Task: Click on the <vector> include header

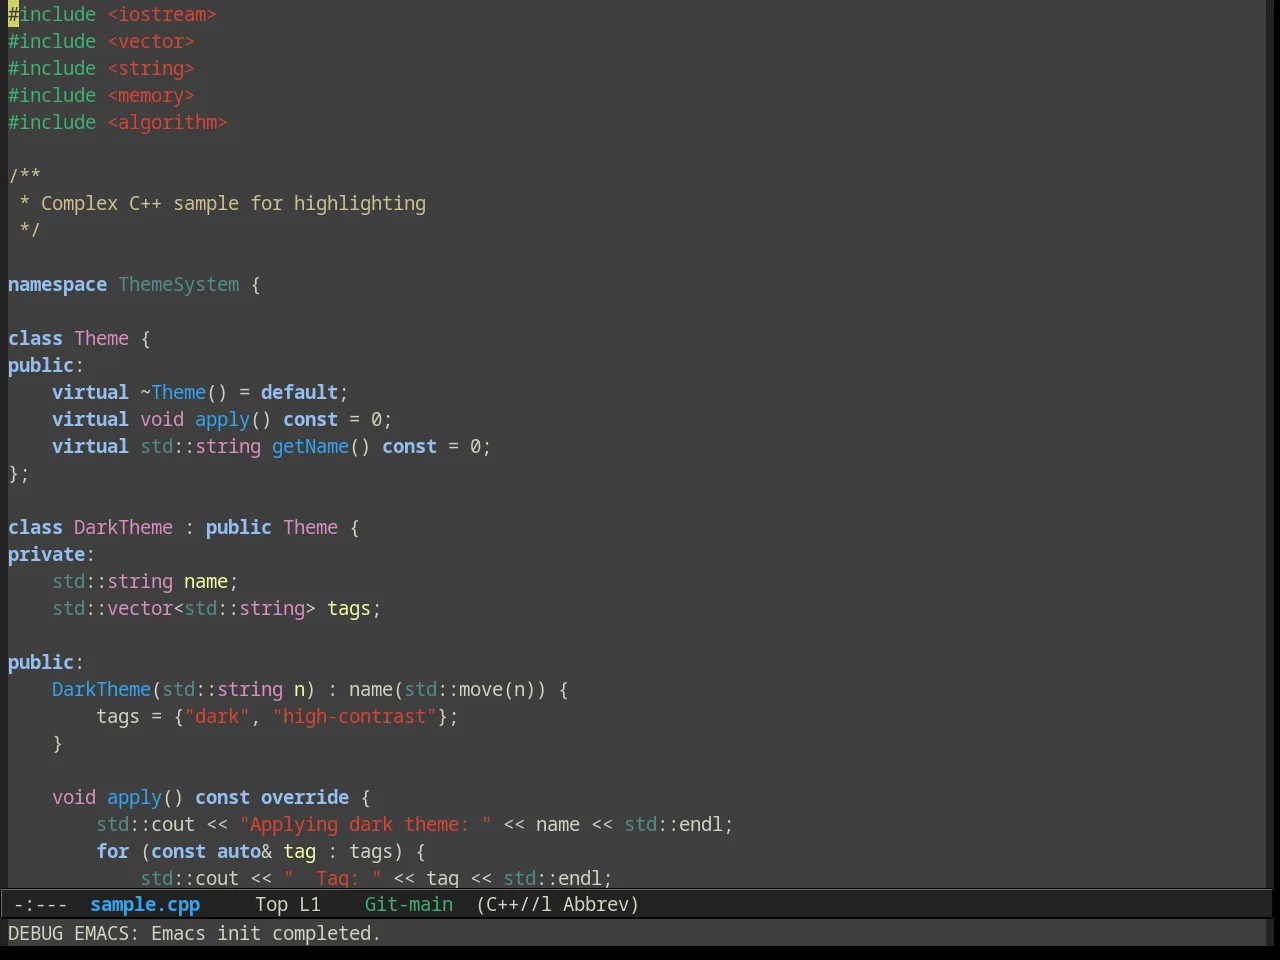Action: click(x=151, y=42)
